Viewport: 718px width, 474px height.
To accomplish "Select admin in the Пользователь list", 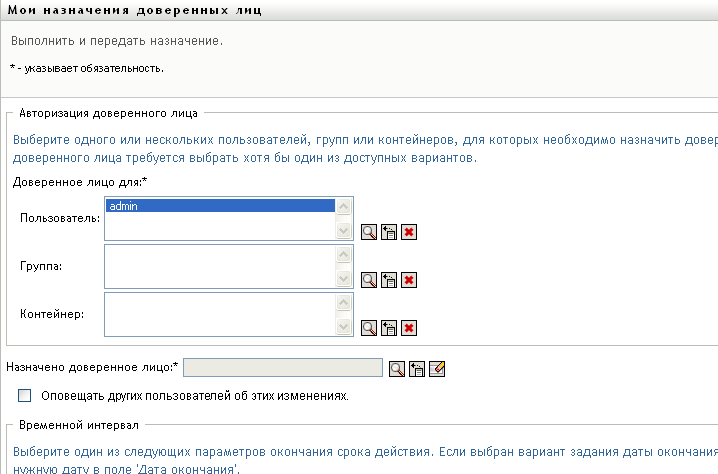I will 219,205.
